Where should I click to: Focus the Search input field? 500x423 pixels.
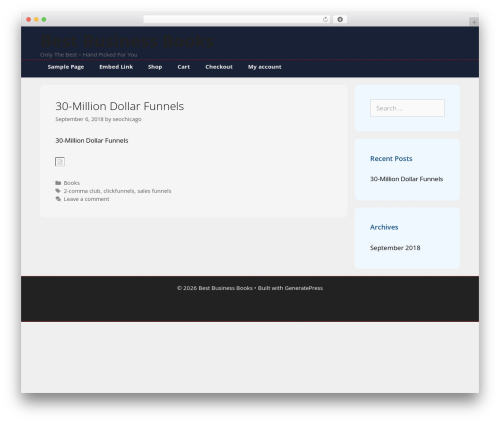click(x=407, y=108)
